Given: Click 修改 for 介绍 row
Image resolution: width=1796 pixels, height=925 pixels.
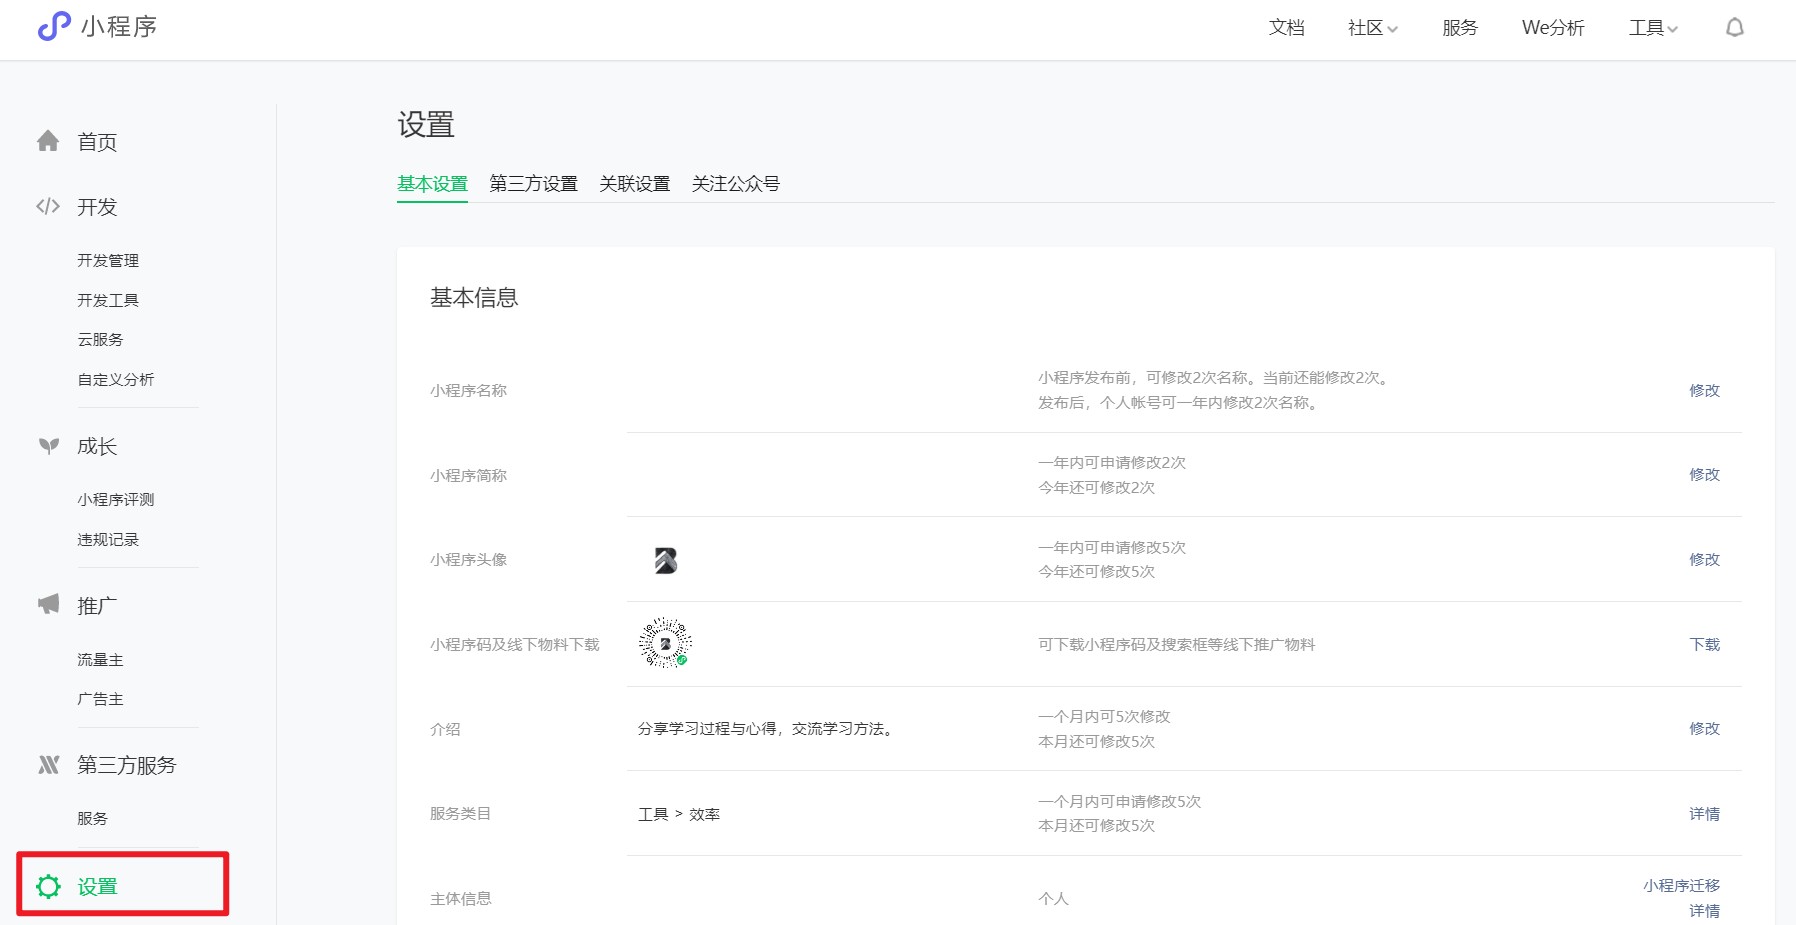Looking at the screenshot, I should click(x=1704, y=728).
